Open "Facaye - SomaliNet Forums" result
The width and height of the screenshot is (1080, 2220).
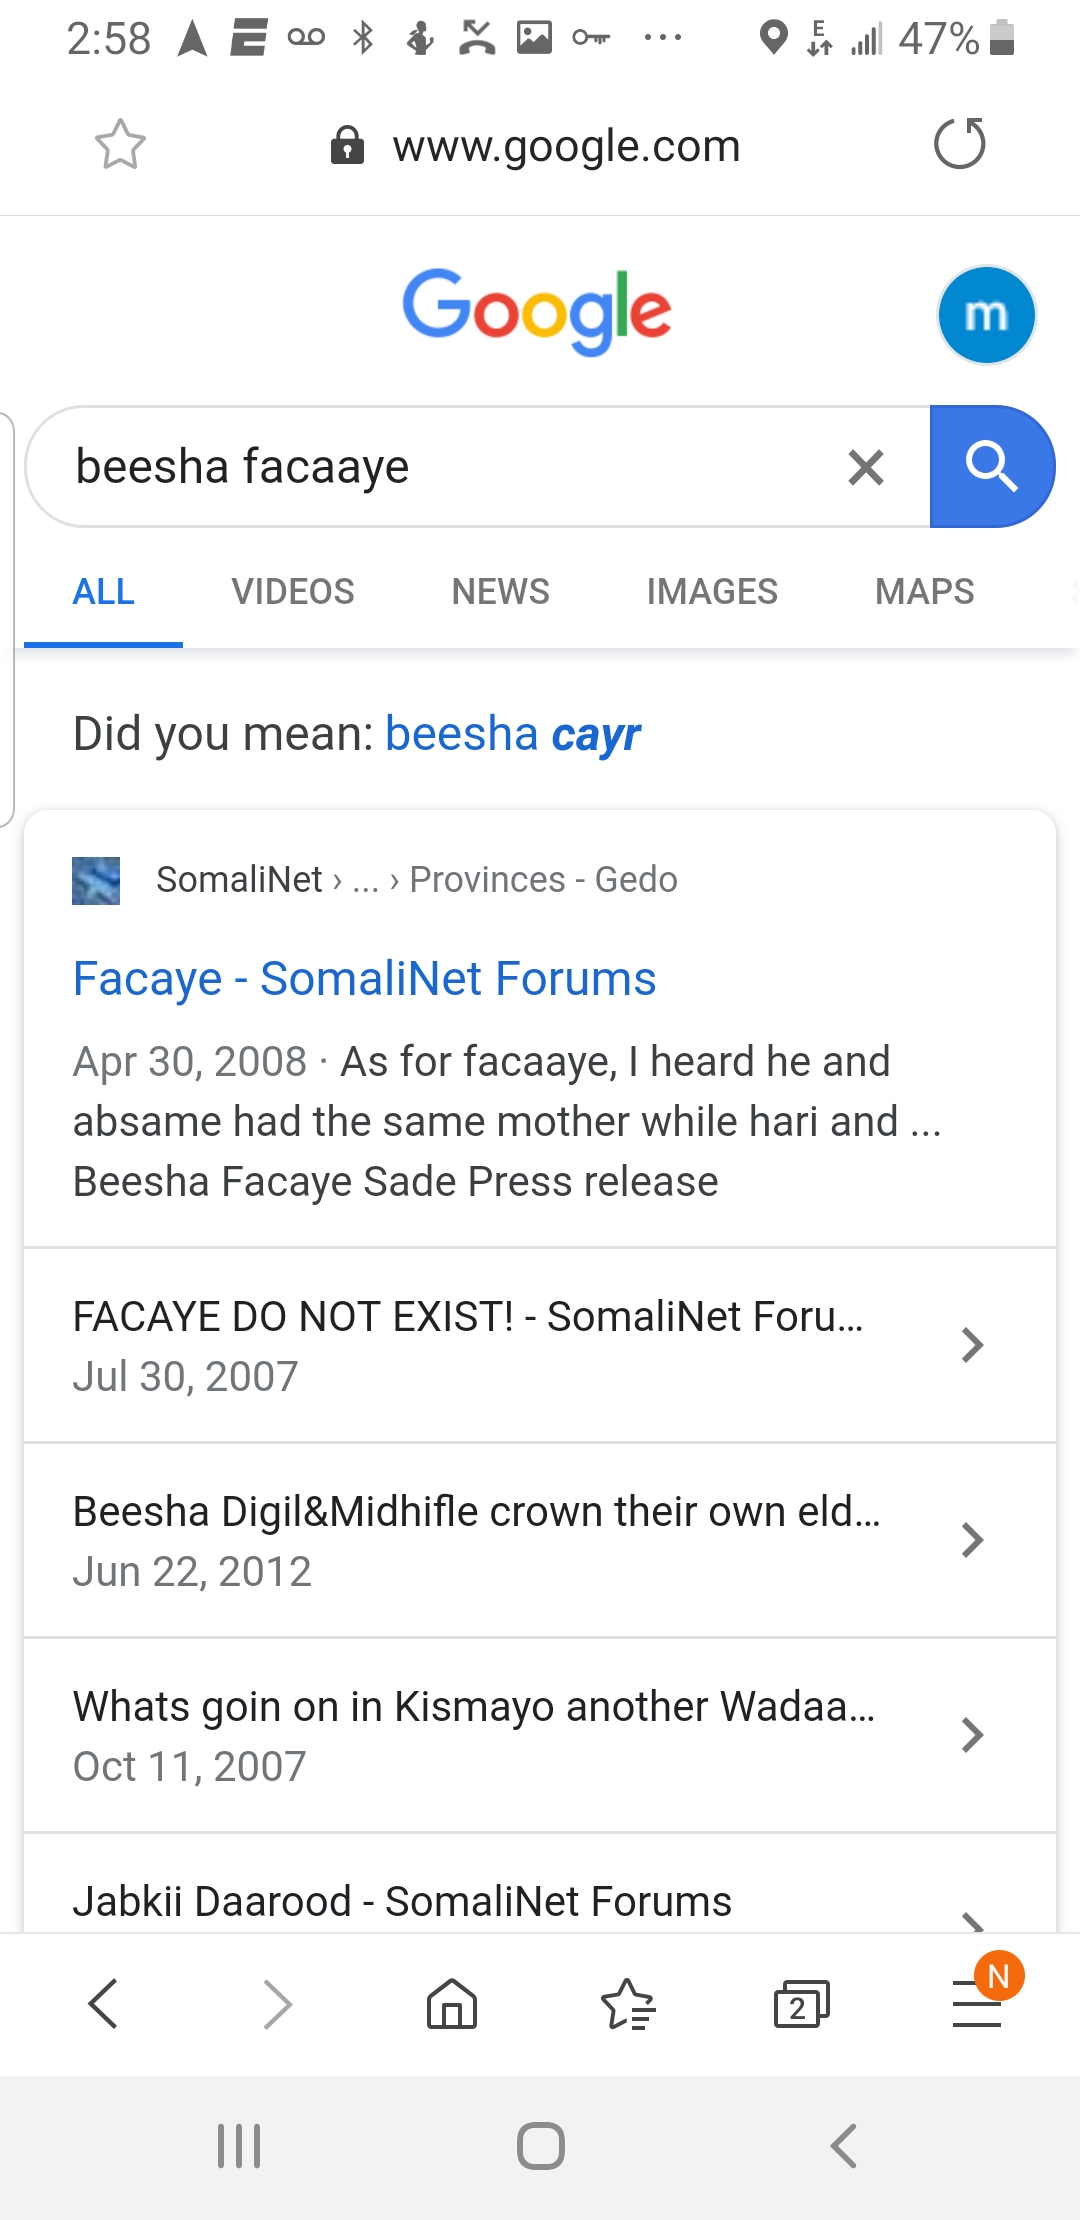click(364, 979)
